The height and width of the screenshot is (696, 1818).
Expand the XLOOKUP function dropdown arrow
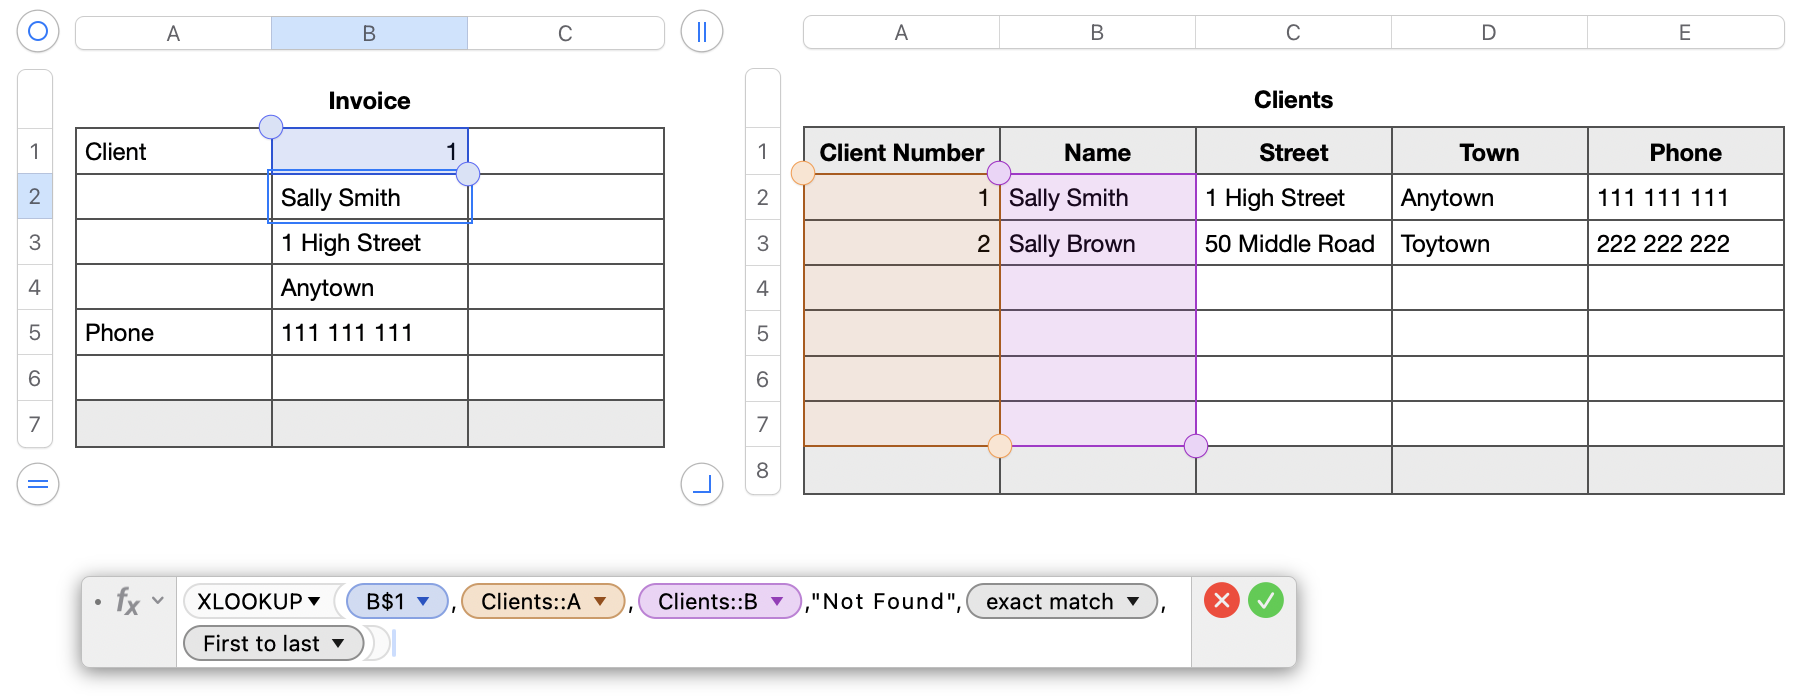315,601
